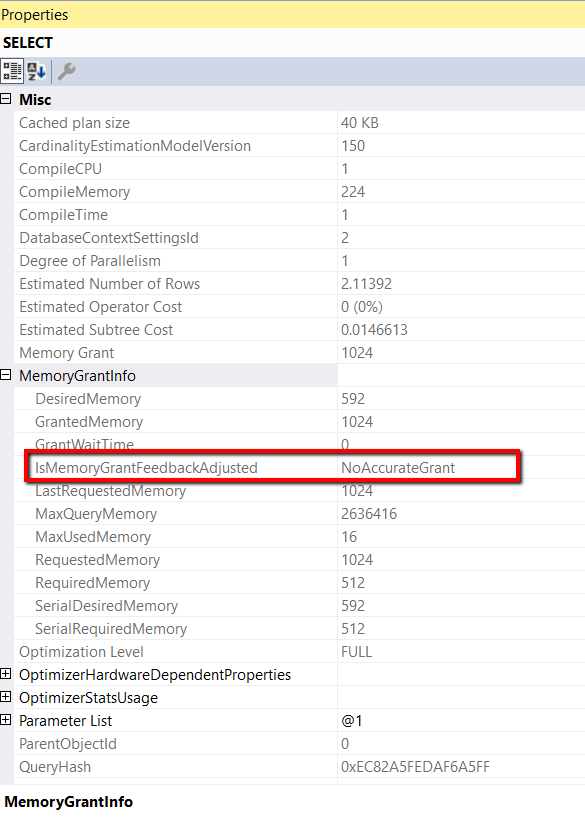Select the Degree of Parallelism row
This screenshot has height=828, width=585.
[299, 261]
